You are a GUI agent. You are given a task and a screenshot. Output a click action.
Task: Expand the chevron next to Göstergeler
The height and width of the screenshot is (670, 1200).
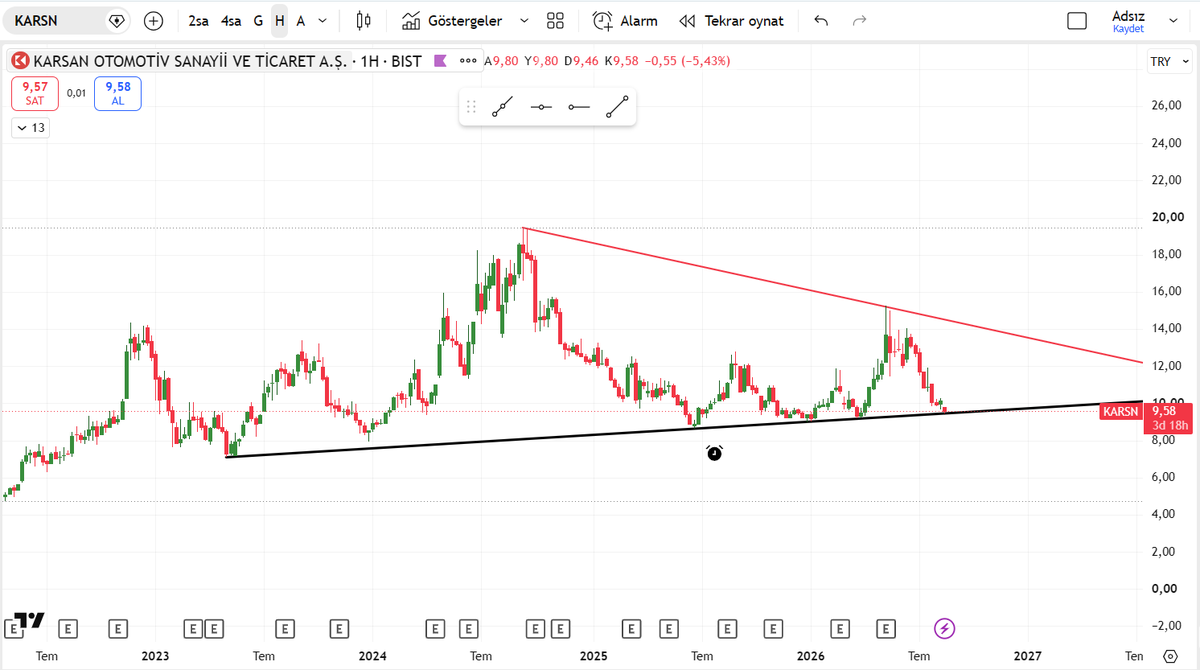pos(525,20)
